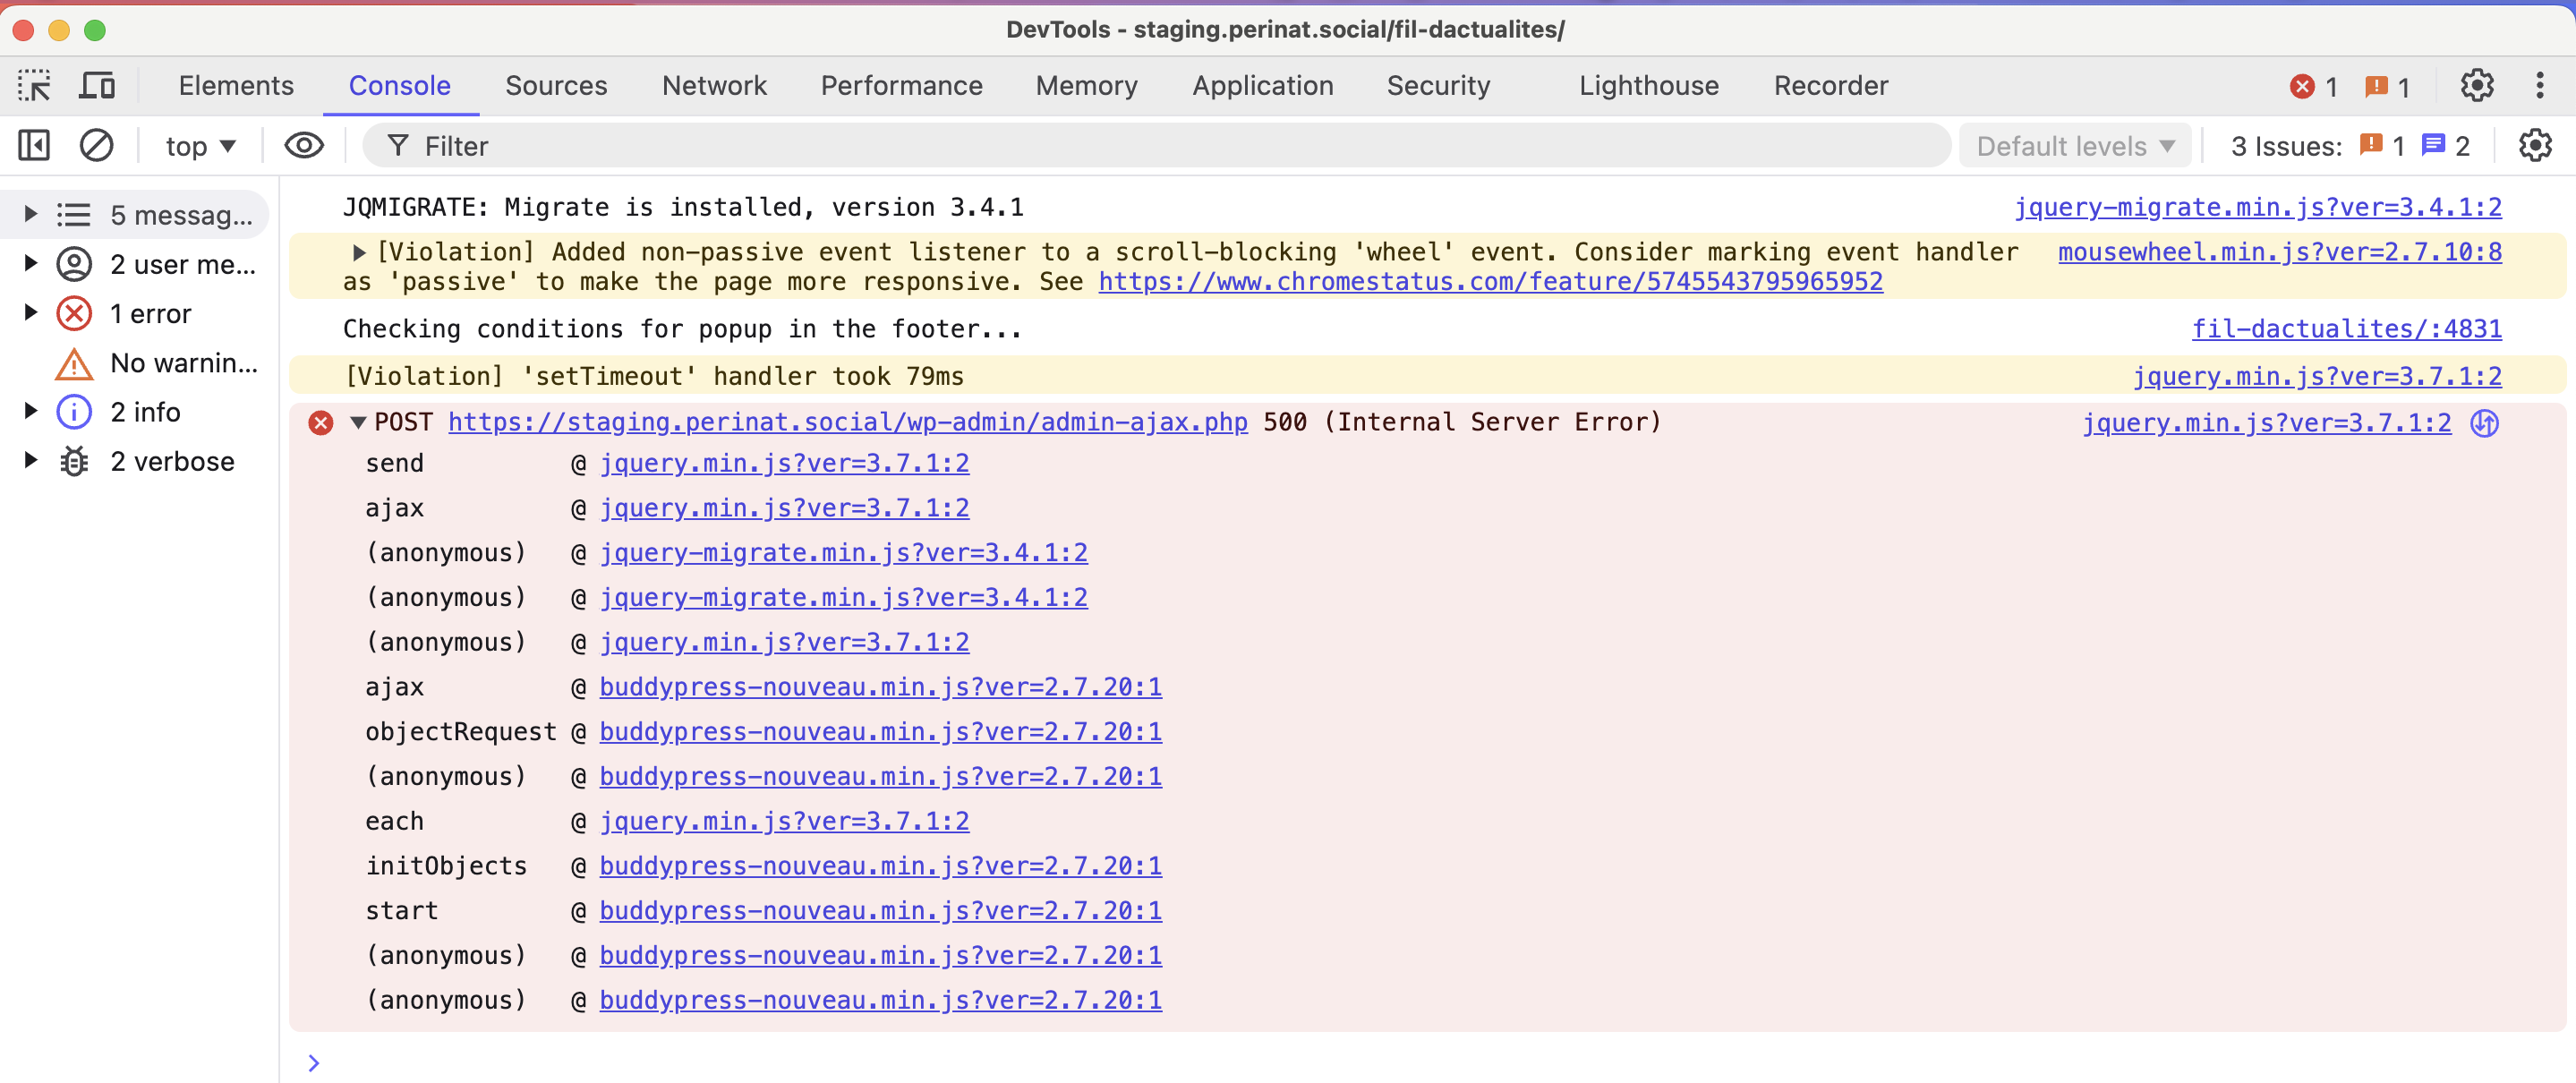Viewport: 2576px width, 1083px height.
Task: Click the 'Checking conditions for popup' message
Action: pyautogui.click(x=682, y=329)
